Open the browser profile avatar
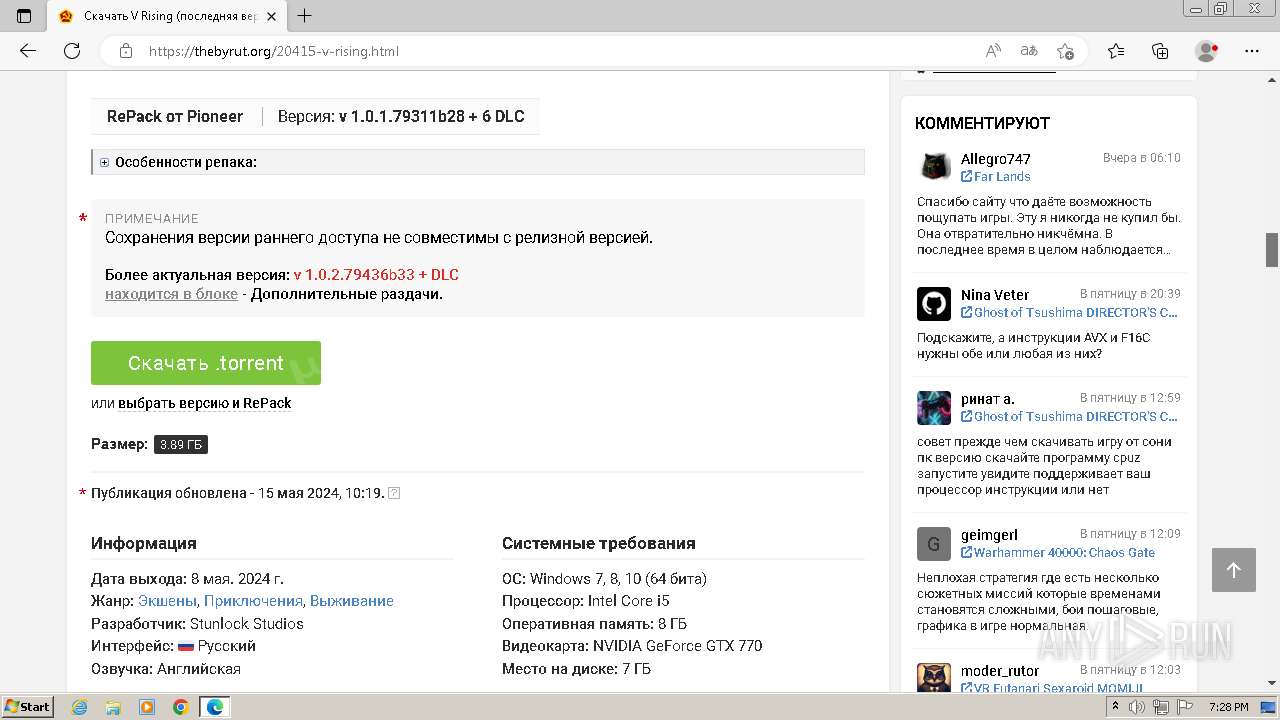 click(1207, 51)
